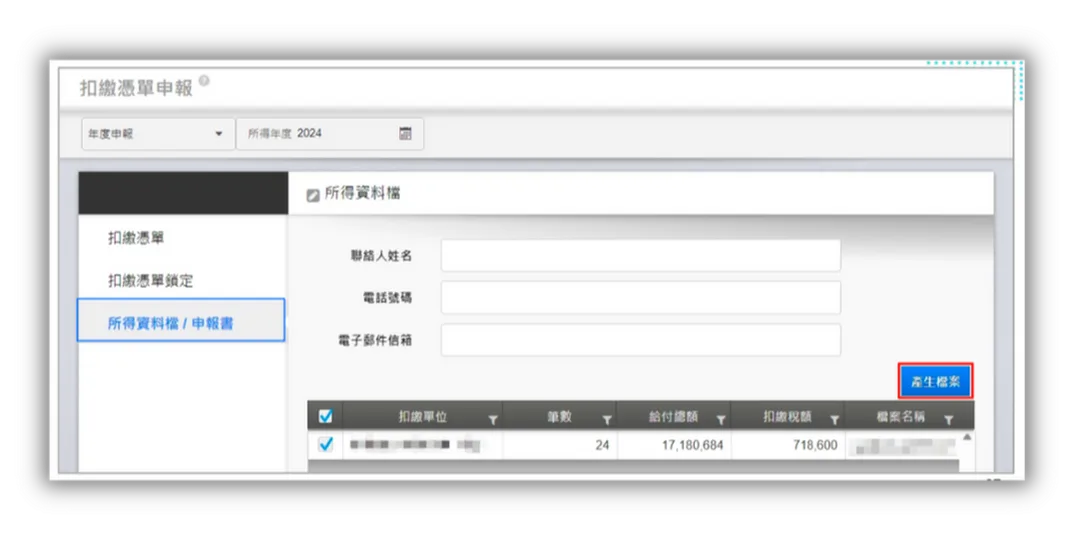
Task: Open the calendar icon for 所得年度
Action: [406, 134]
